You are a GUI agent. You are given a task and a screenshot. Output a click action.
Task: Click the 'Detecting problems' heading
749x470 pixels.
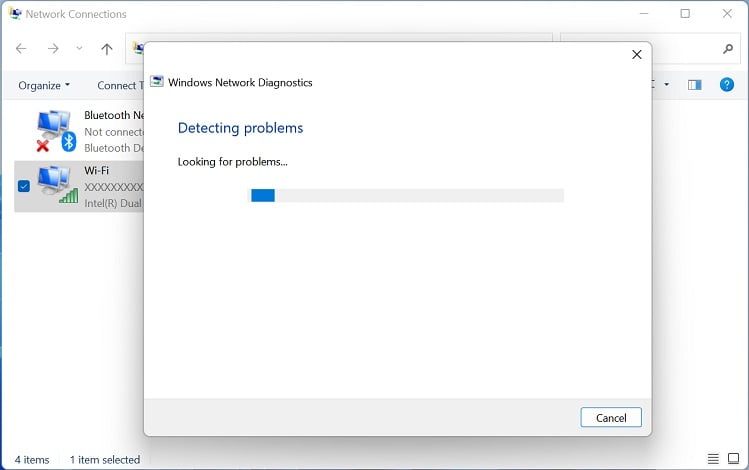pyautogui.click(x=240, y=128)
